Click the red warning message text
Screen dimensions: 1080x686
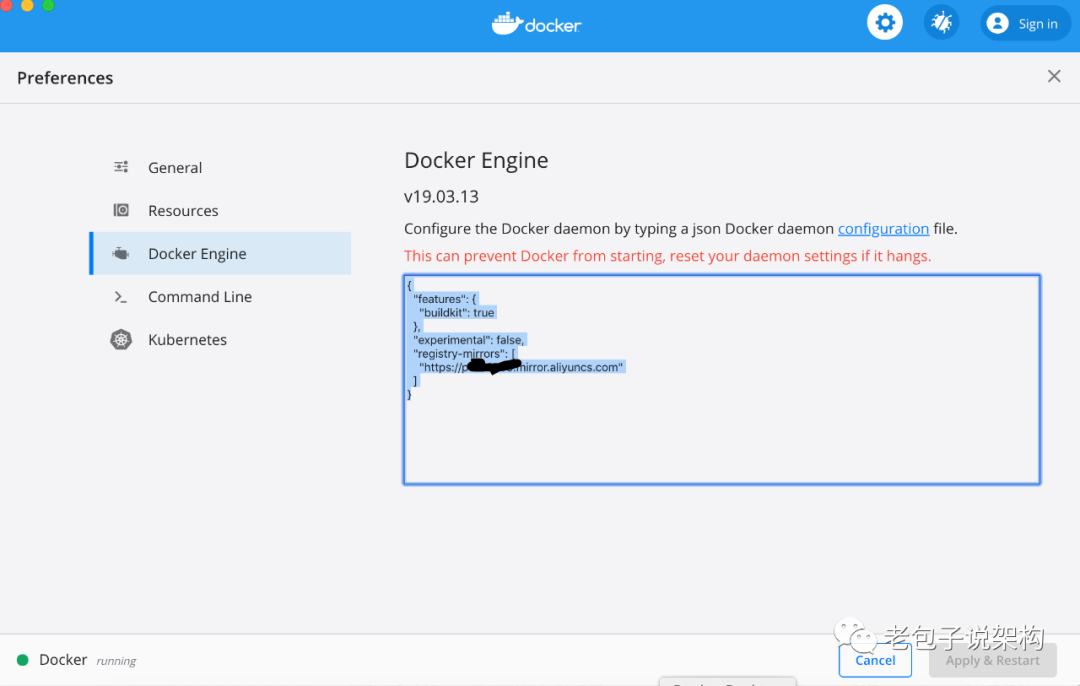click(667, 256)
